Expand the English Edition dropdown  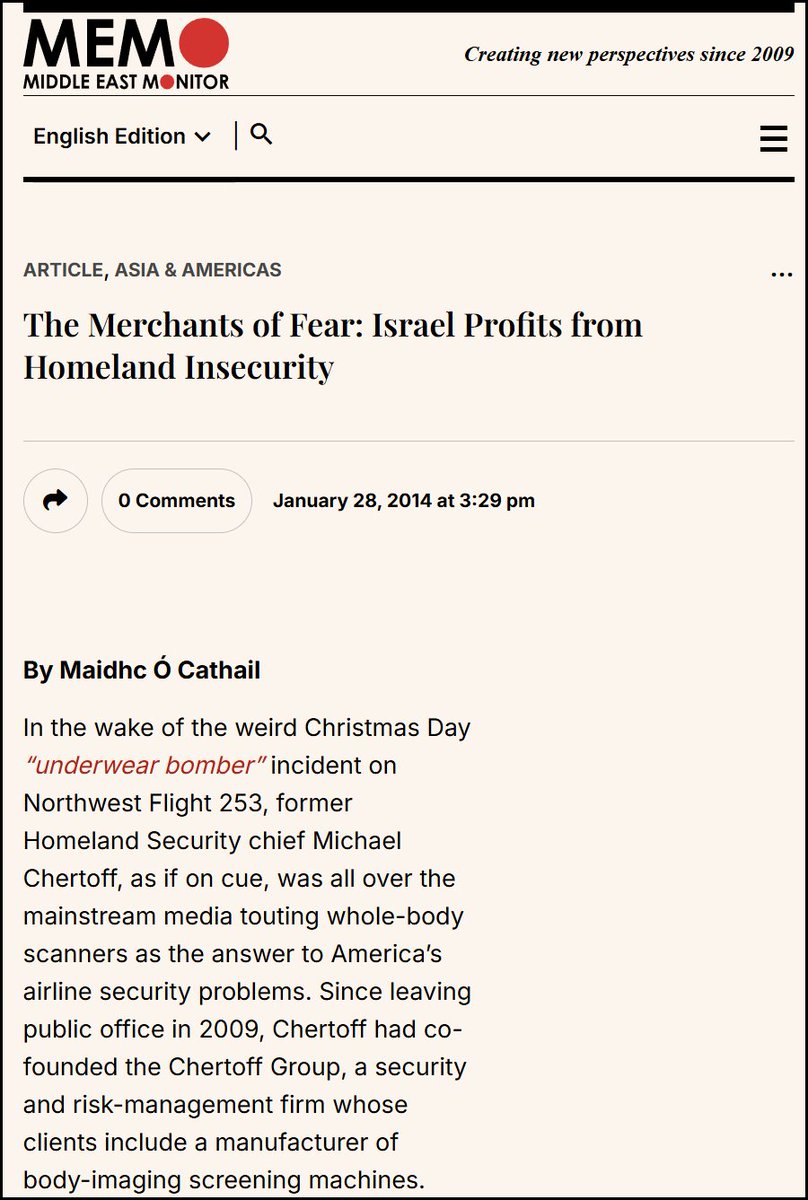coord(121,136)
